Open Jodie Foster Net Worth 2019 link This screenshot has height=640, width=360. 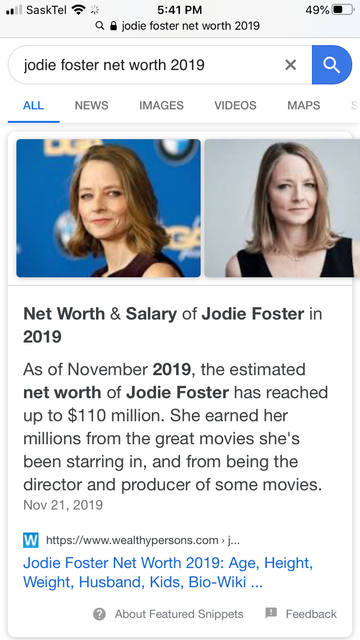click(168, 572)
